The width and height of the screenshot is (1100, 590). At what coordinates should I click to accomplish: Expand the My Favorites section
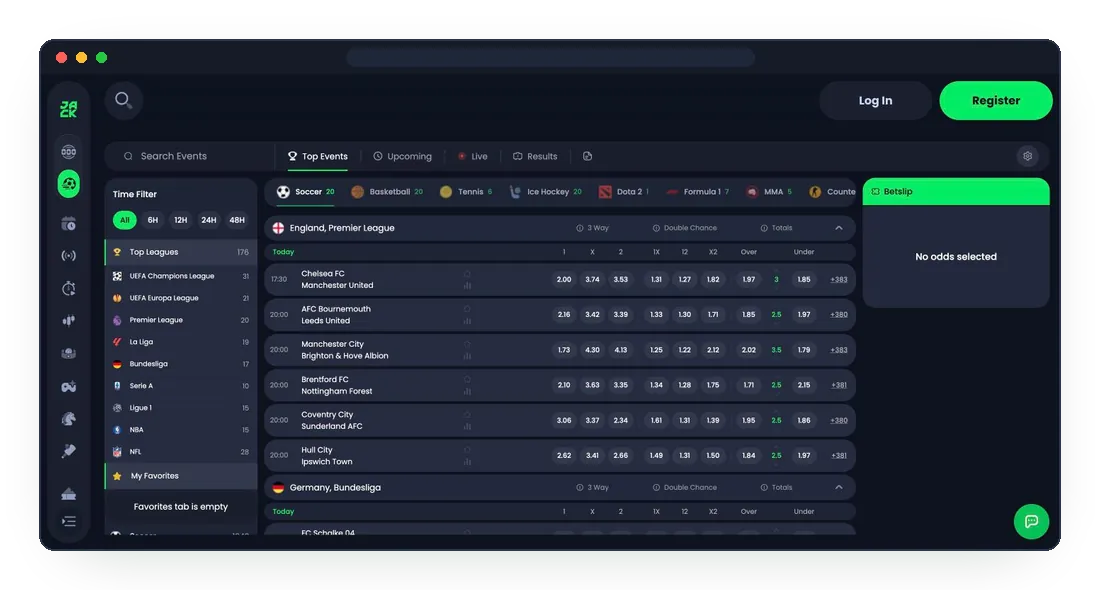pos(181,476)
